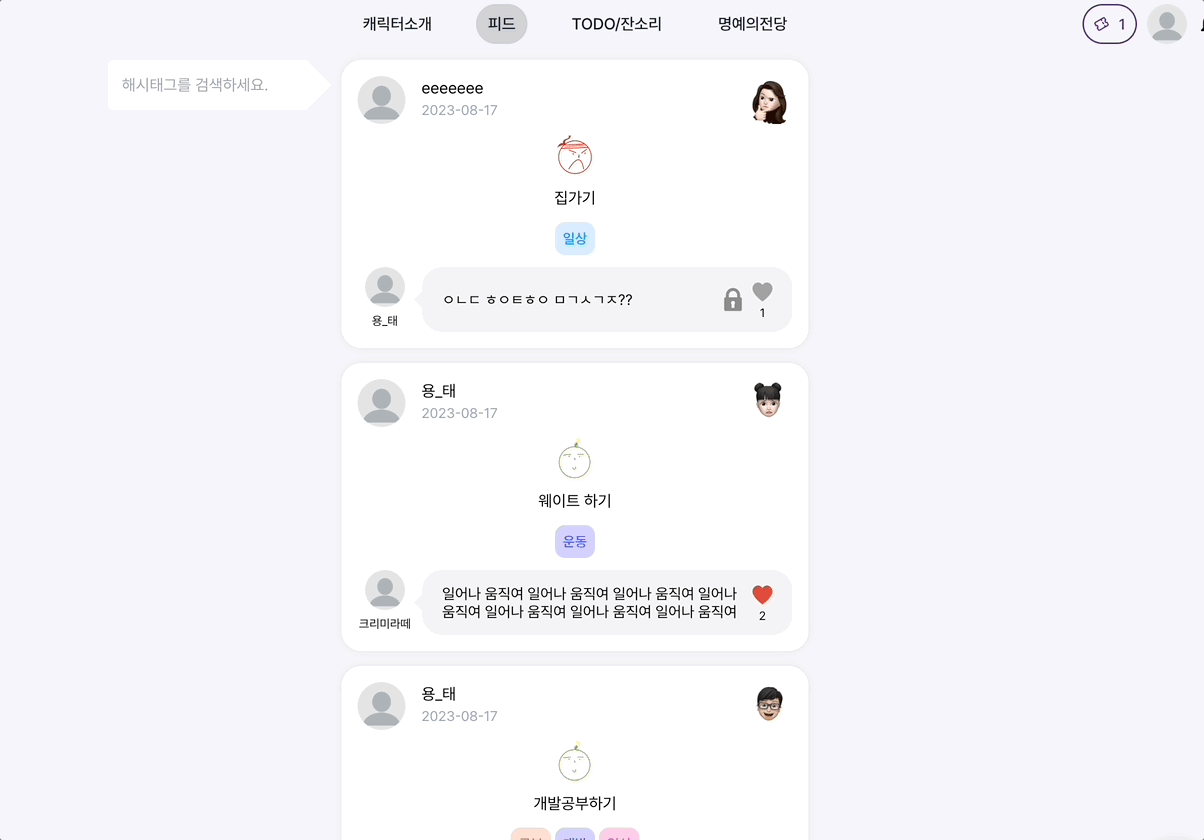Click the ticket count icon showing 1
This screenshot has width=1204, height=840.
click(x=1109, y=24)
